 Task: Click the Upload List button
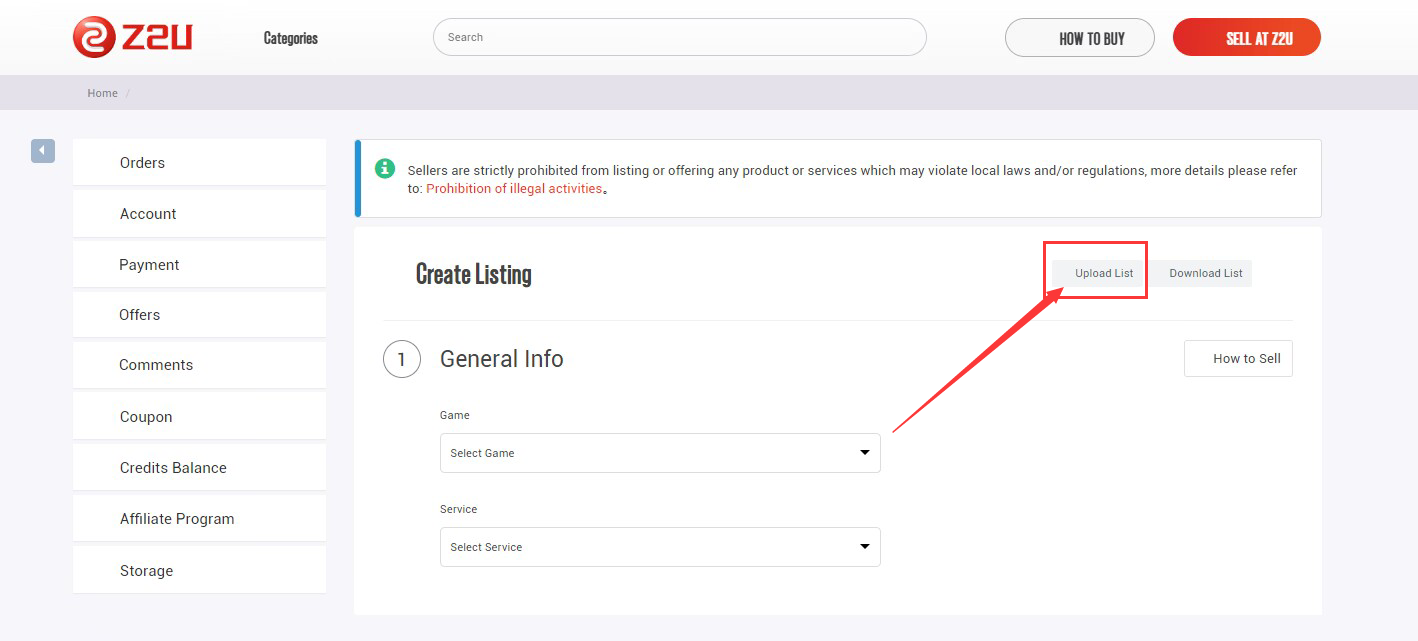[1104, 273]
